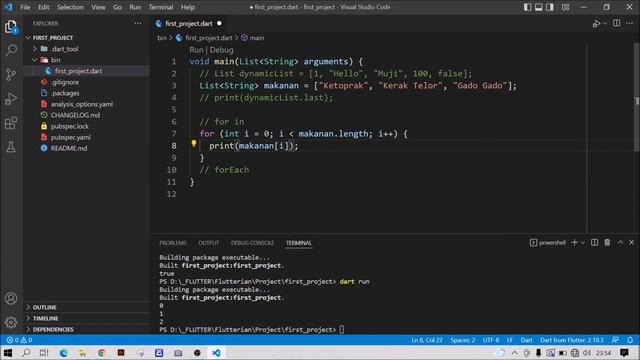Switch to the DEBUG CONSOLE tab

tap(252, 243)
